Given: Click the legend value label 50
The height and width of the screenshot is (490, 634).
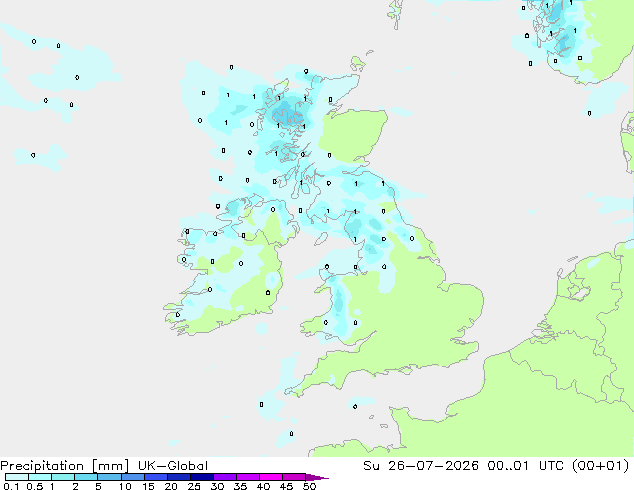Looking at the screenshot, I should click(309, 486).
